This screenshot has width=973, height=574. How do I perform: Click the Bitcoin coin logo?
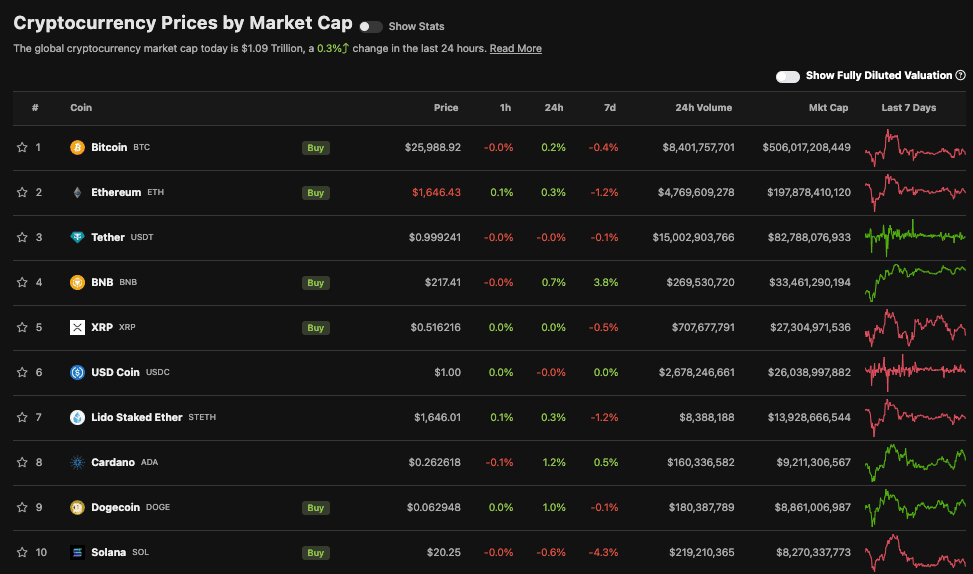[x=77, y=147]
